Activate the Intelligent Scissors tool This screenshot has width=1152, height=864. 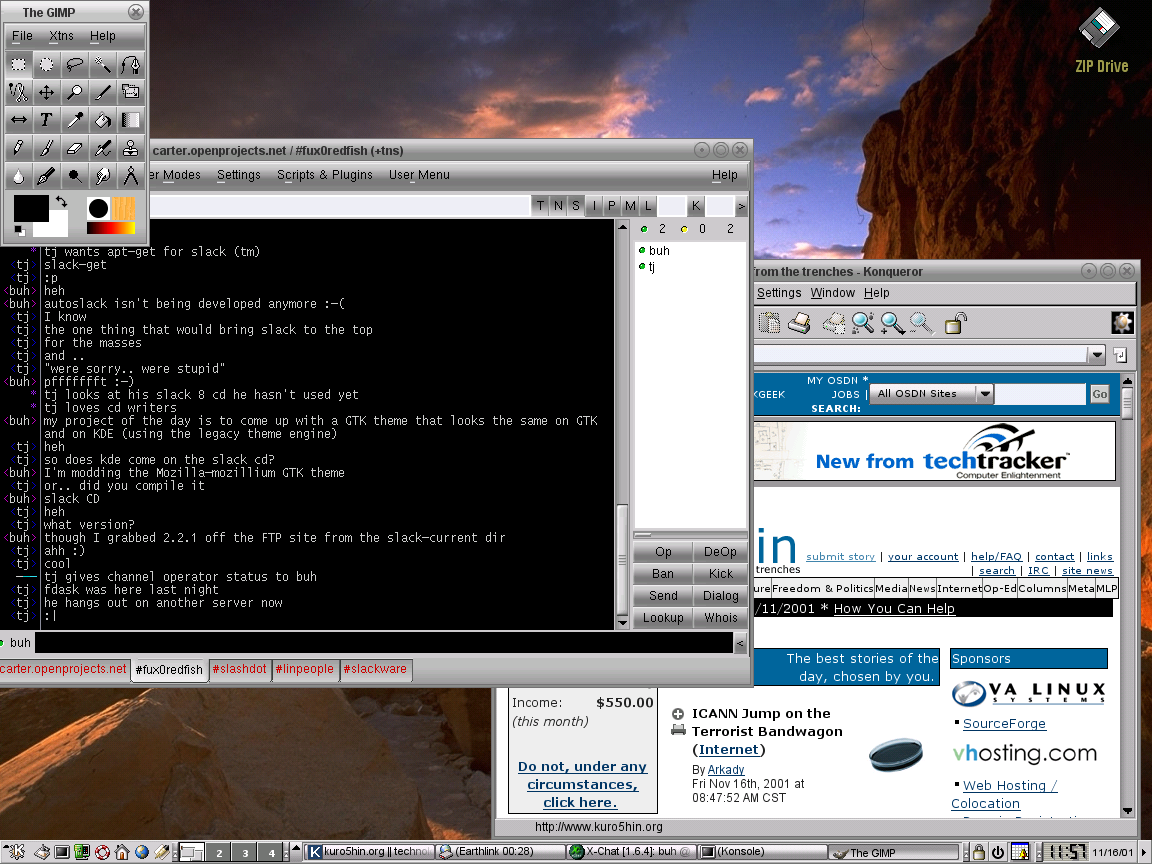coord(18,92)
